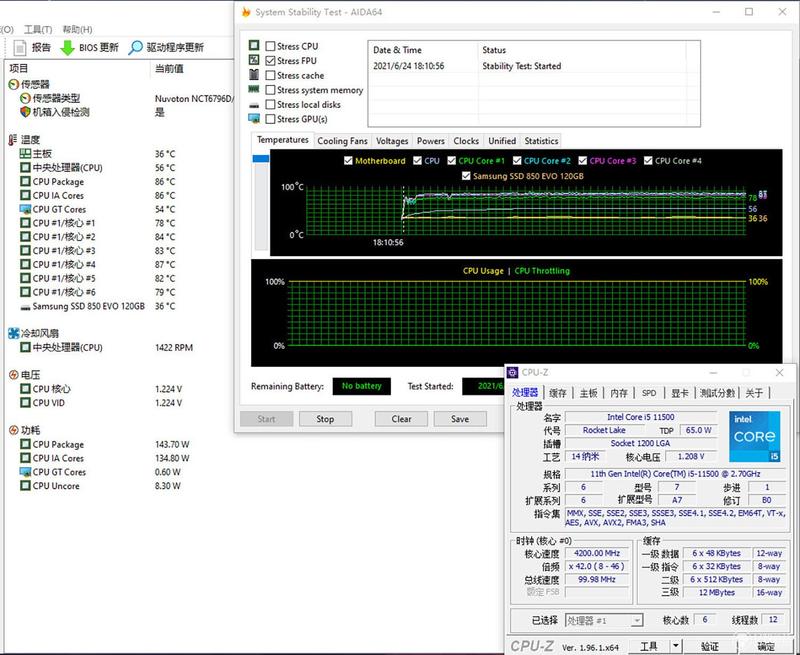Click the shield icon of 机箱入侵检测

coord(26,112)
